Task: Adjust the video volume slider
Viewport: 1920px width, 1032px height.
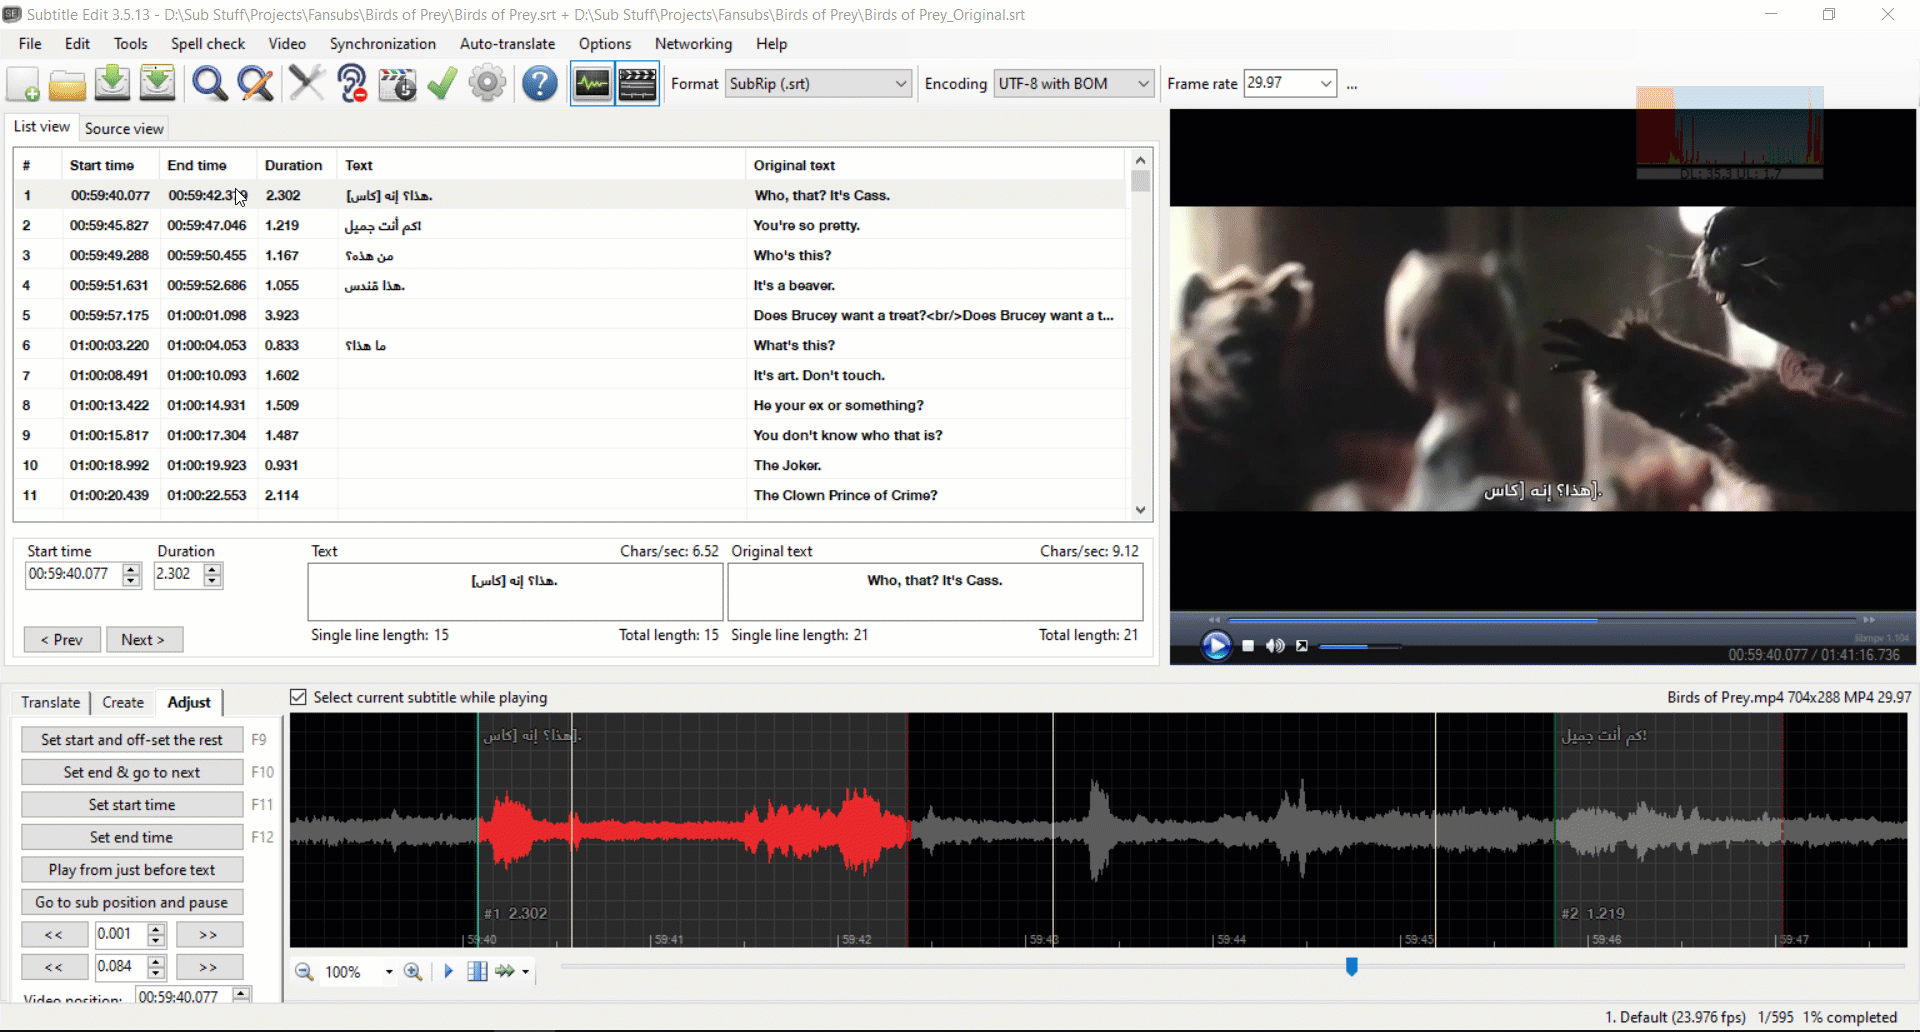Action: (x=1359, y=647)
